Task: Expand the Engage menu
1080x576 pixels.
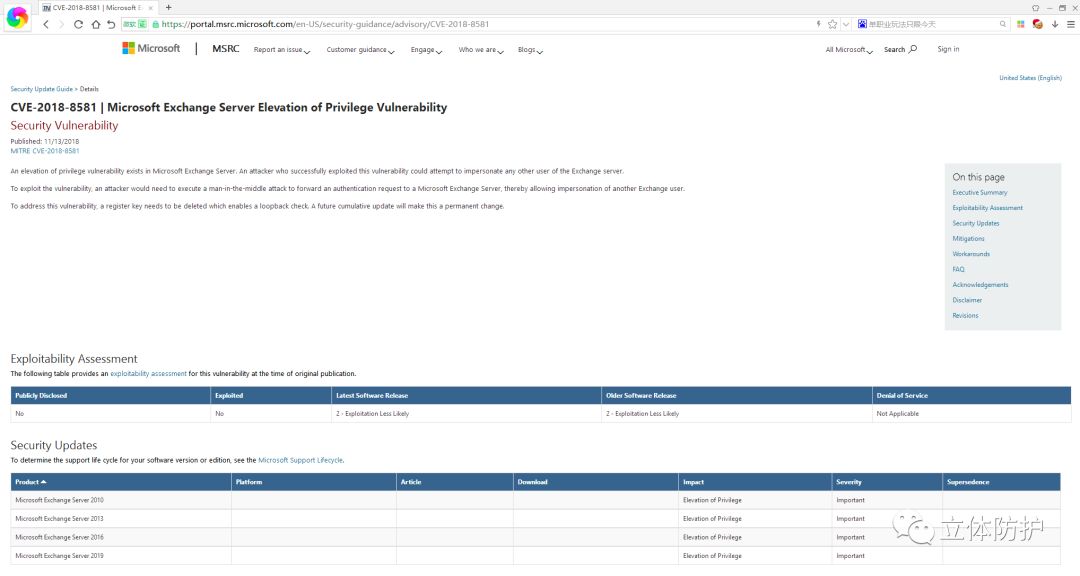Action: (x=426, y=50)
